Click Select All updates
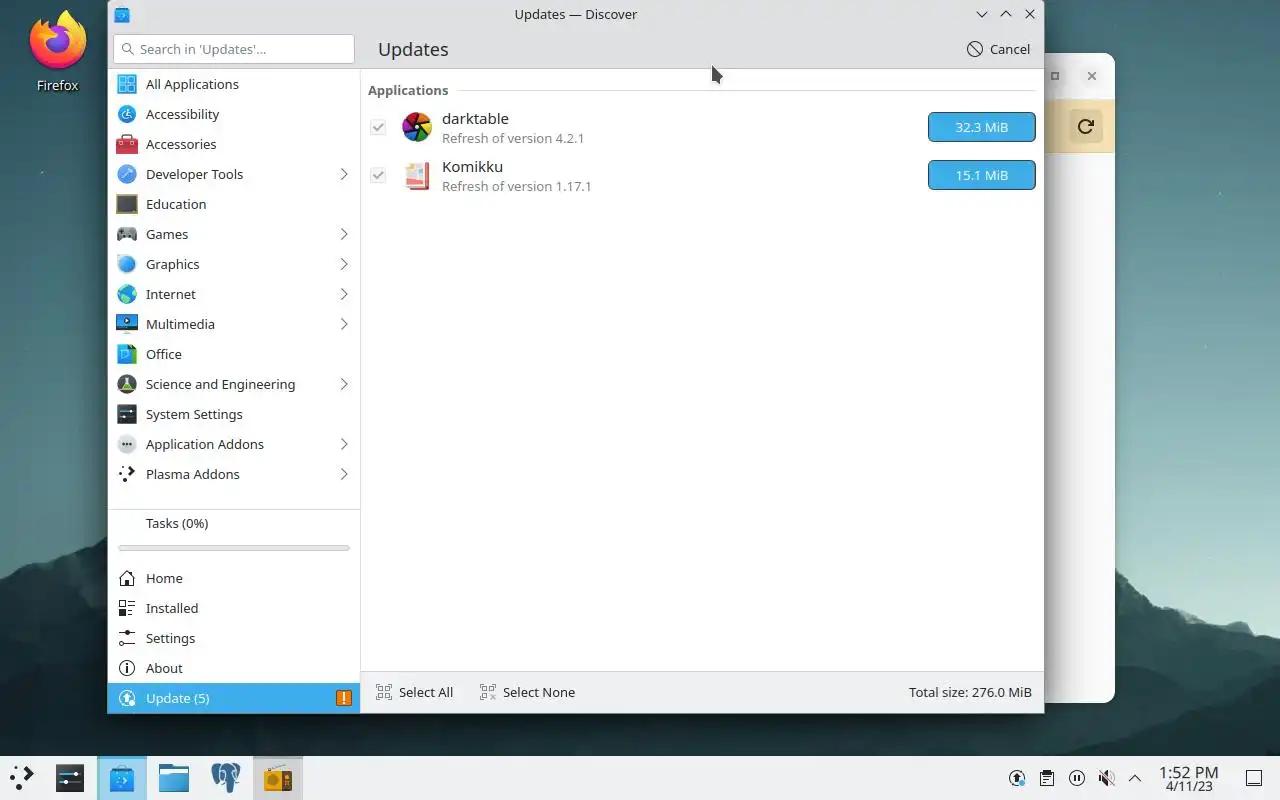Viewport: 1280px width, 800px height. 415,692
